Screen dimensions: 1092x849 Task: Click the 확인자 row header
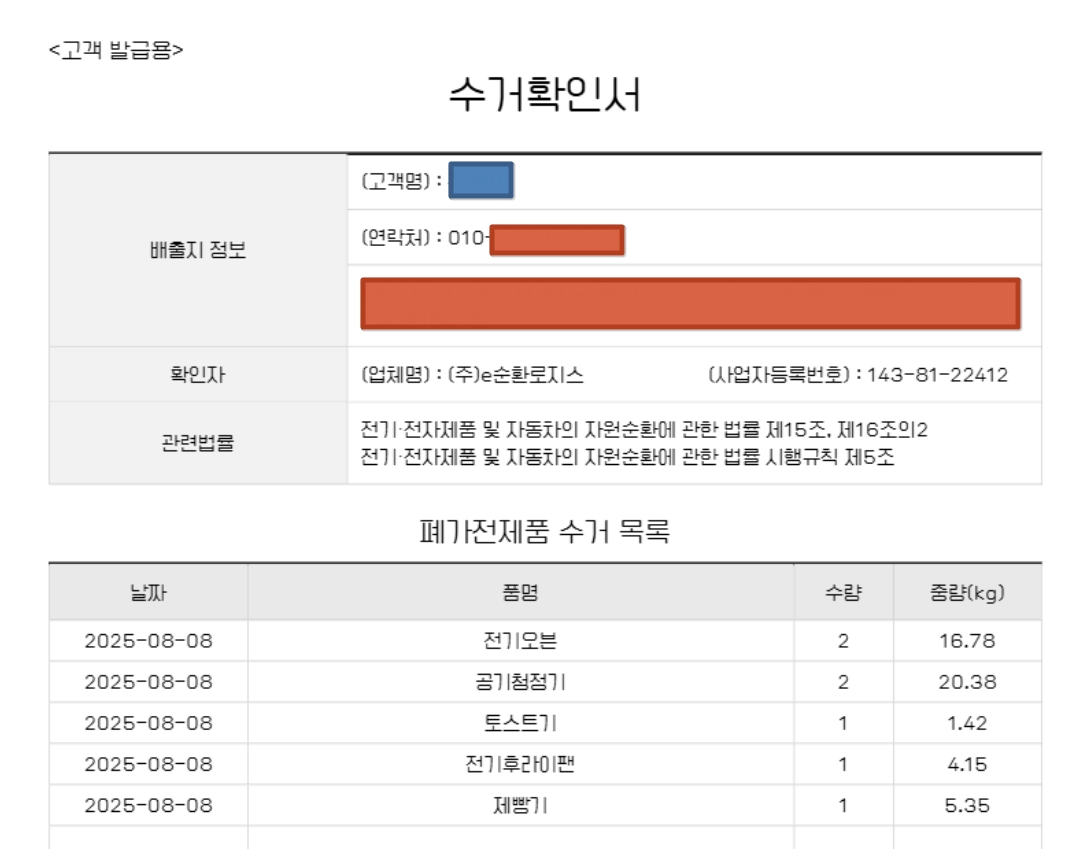[x=198, y=375]
